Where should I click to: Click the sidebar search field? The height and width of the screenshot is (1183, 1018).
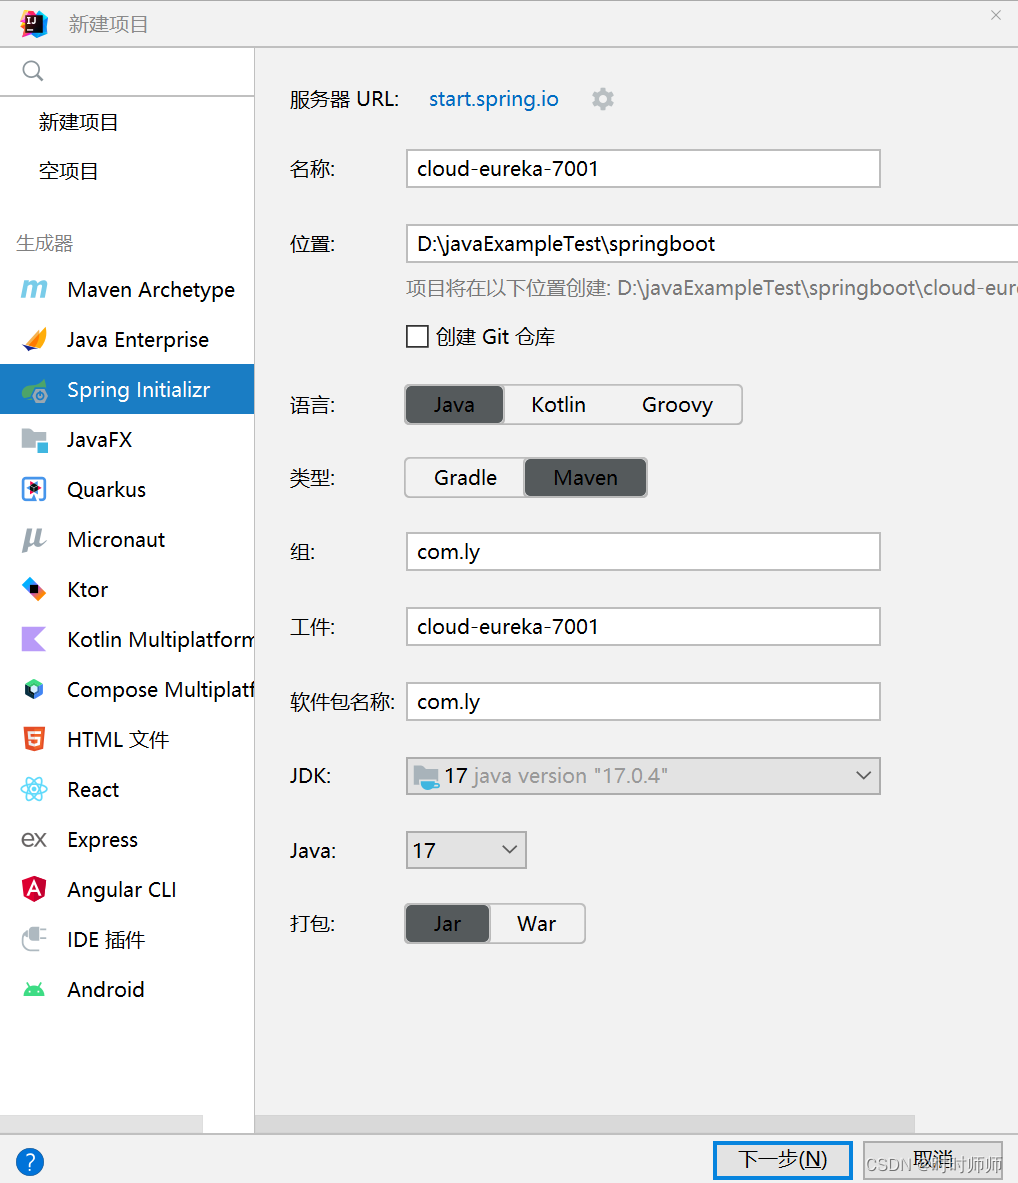127,72
